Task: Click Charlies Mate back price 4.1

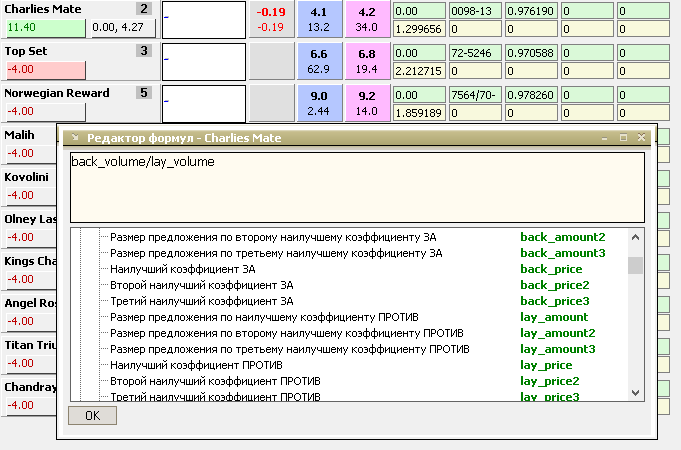Action: [x=319, y=20]
